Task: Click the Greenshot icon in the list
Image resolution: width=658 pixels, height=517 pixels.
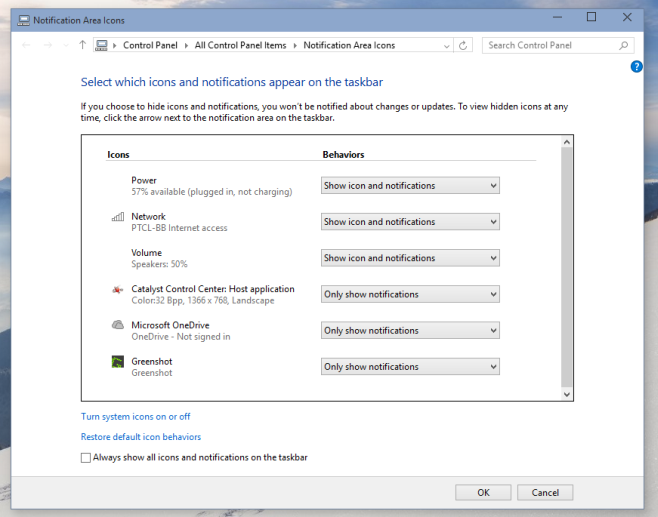Action: 118,361
